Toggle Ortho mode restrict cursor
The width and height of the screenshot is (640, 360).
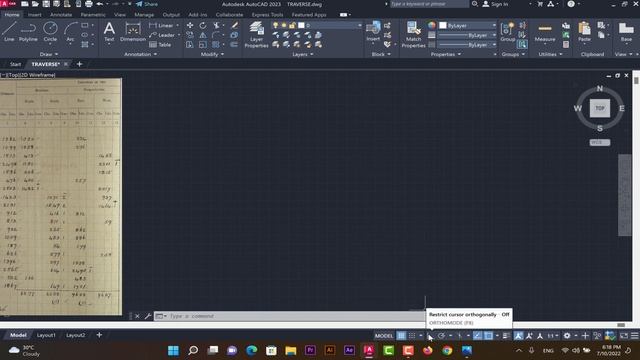(430, 336)
